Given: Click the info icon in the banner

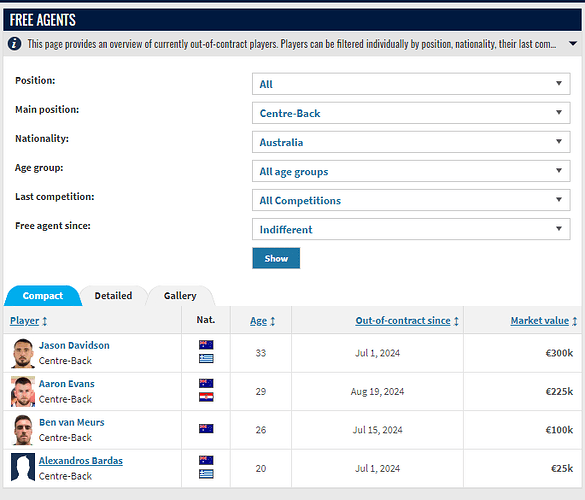Looking at the screenshot, I should point(14,44).
